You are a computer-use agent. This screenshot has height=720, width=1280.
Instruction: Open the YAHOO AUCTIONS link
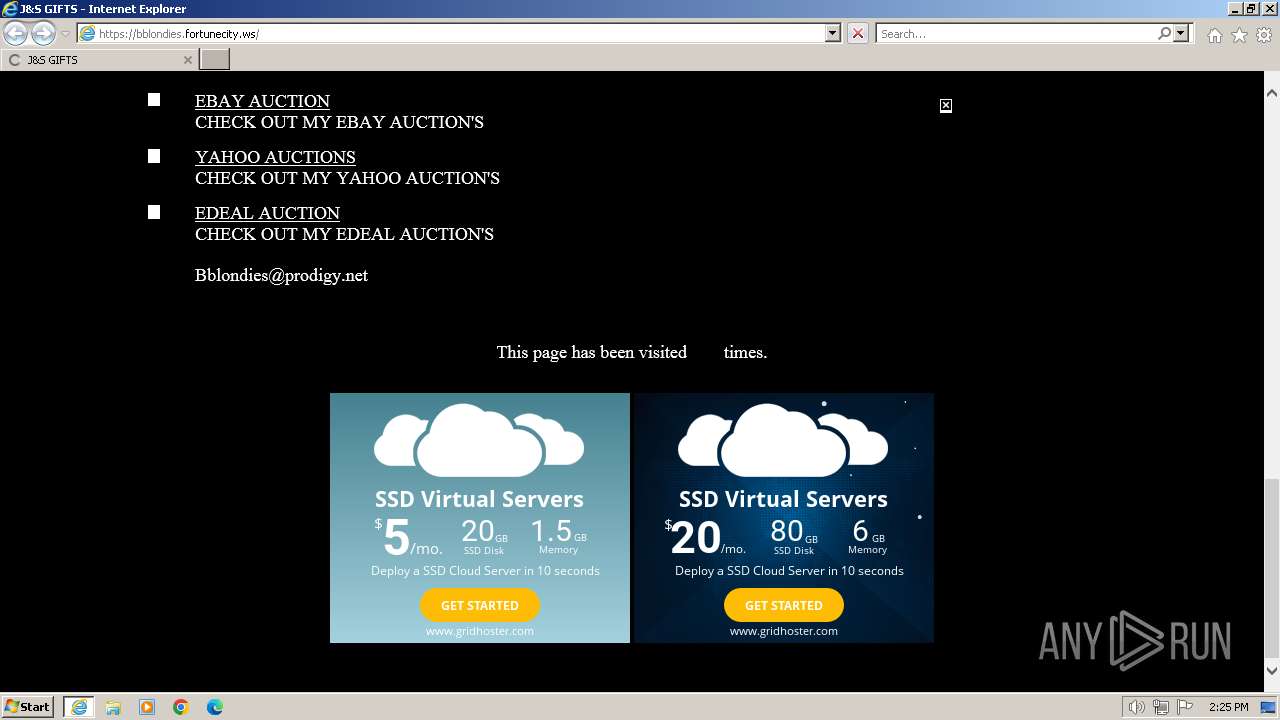[275, 157]
